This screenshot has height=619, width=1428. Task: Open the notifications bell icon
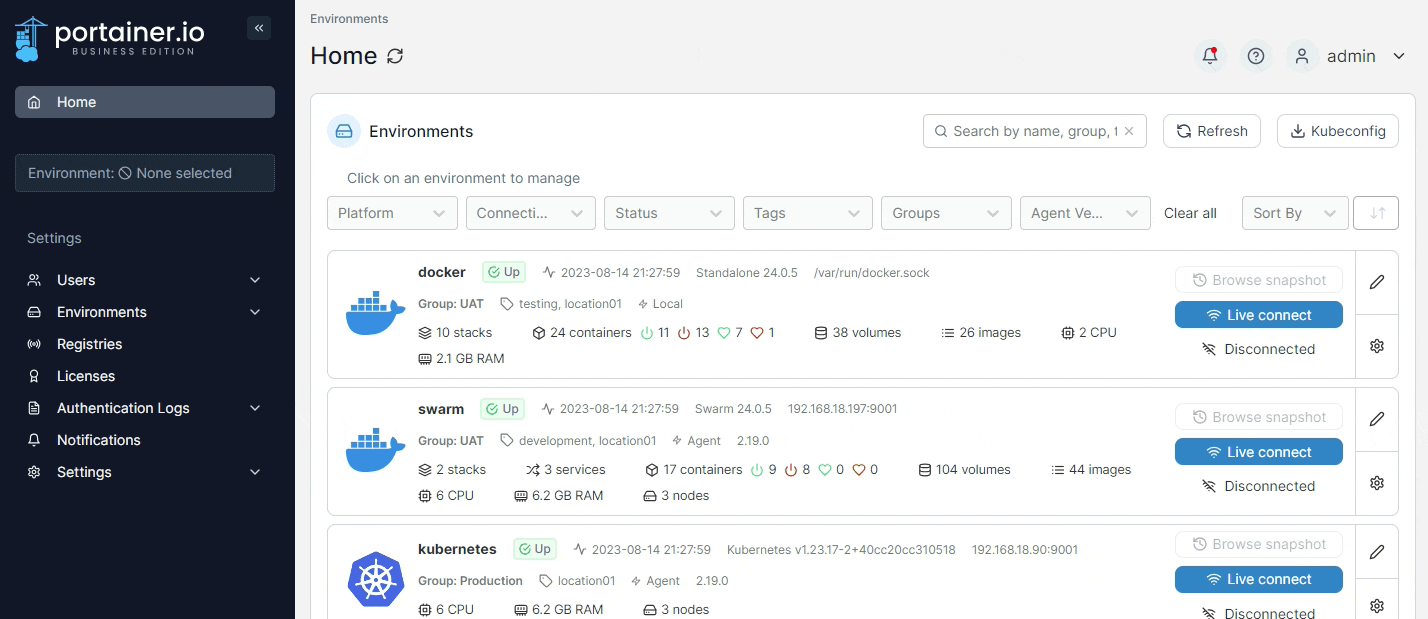1210,56
